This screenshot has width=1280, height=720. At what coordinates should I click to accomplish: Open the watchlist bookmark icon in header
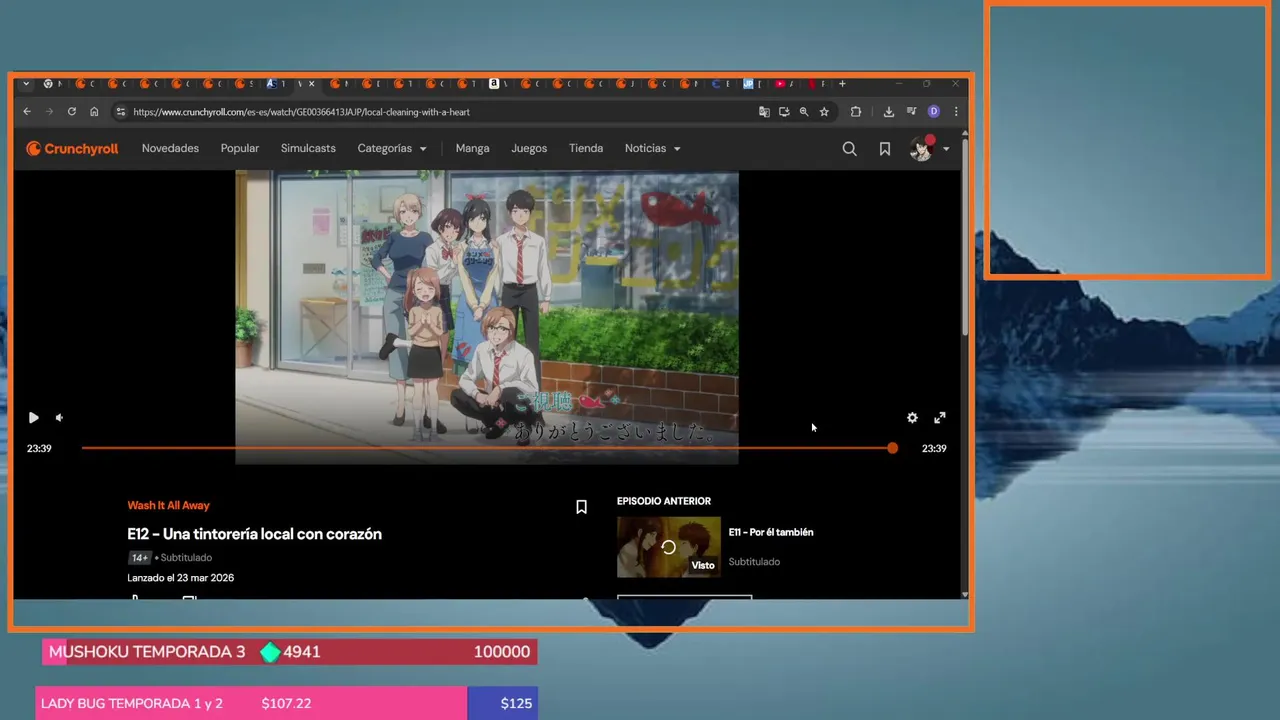click(x=885, y=149)
